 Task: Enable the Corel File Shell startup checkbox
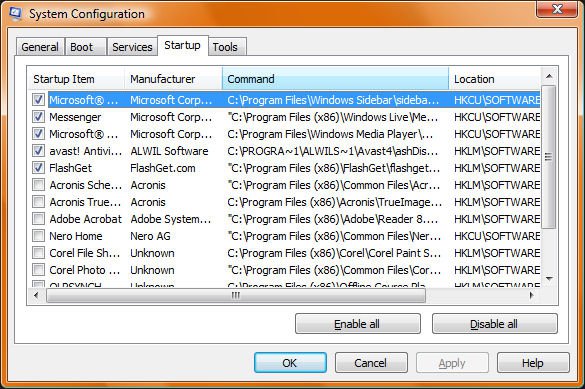pos(38,253)
